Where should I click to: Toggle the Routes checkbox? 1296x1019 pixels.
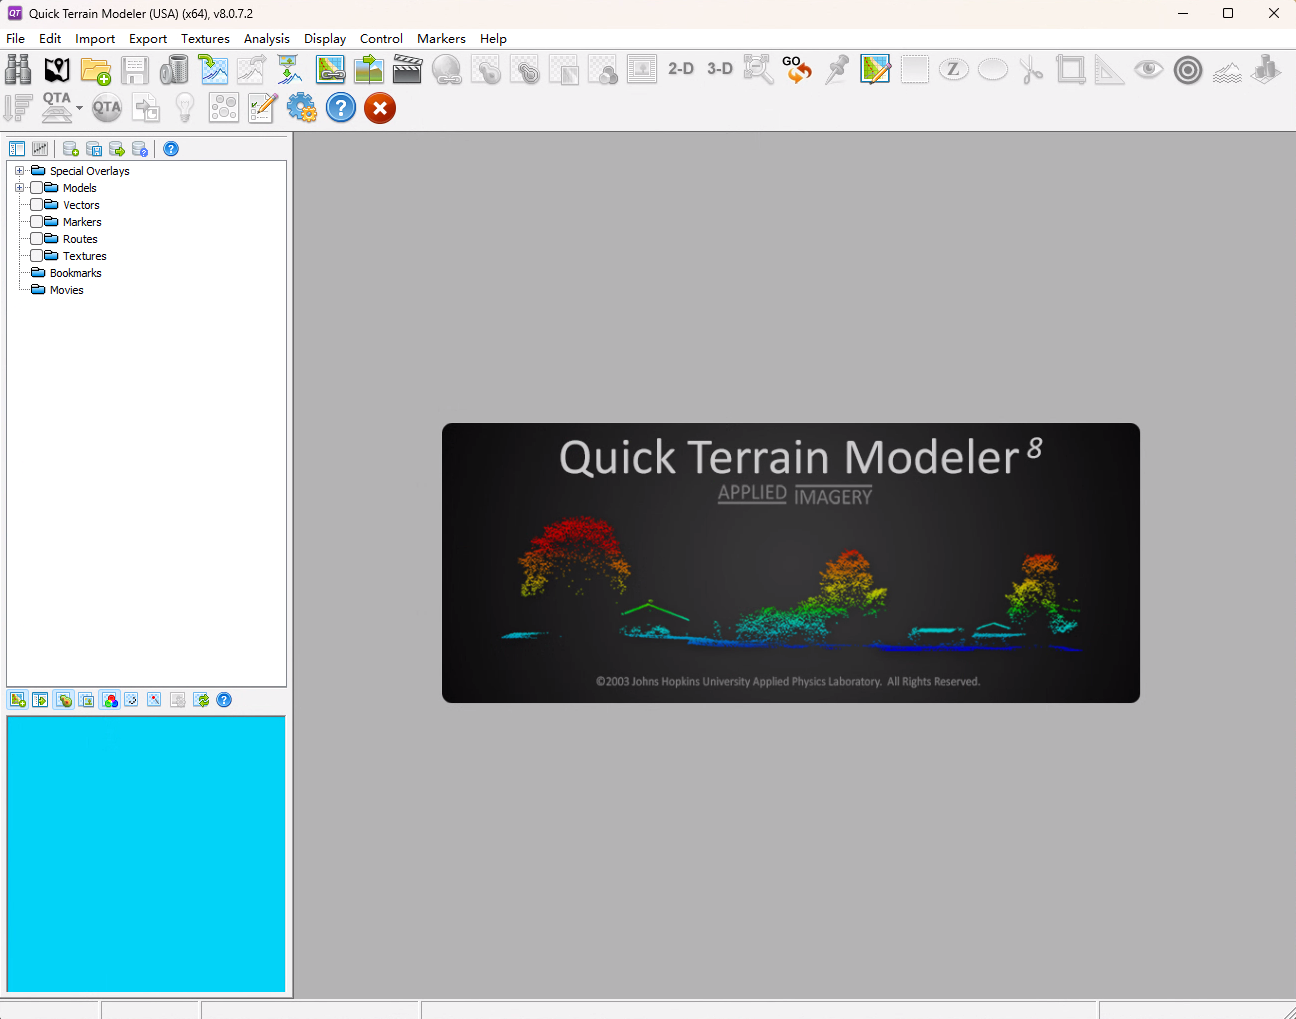36,239
